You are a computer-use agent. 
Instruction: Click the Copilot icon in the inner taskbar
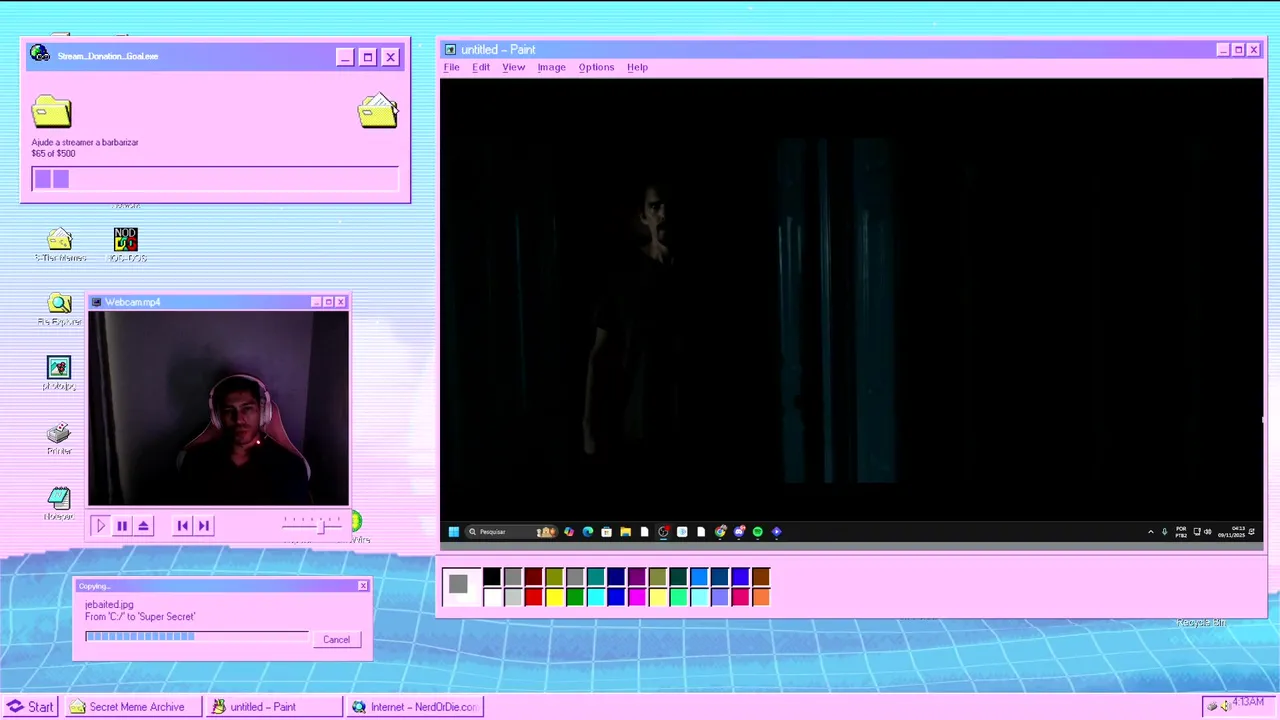569,532
